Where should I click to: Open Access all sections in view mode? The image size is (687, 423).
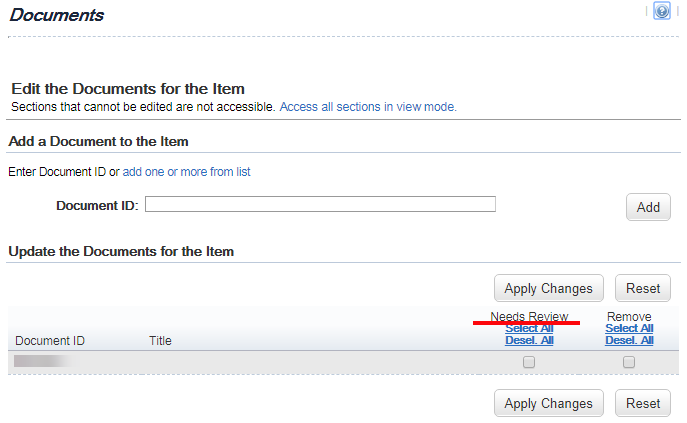(368, 107)
